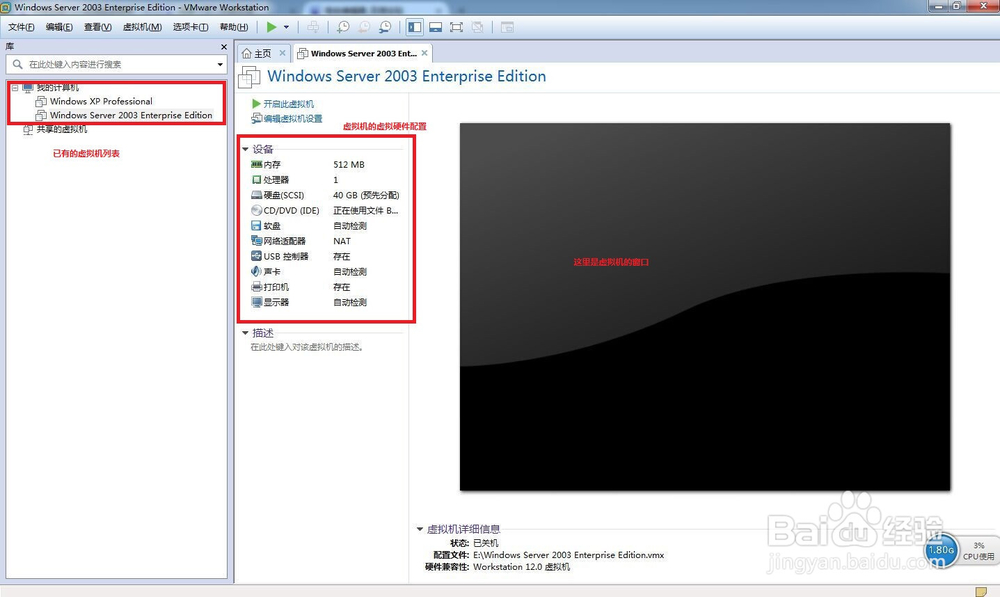
Task: Click the take snapshot clock toolbar icon
Action: tap(345, 27)
